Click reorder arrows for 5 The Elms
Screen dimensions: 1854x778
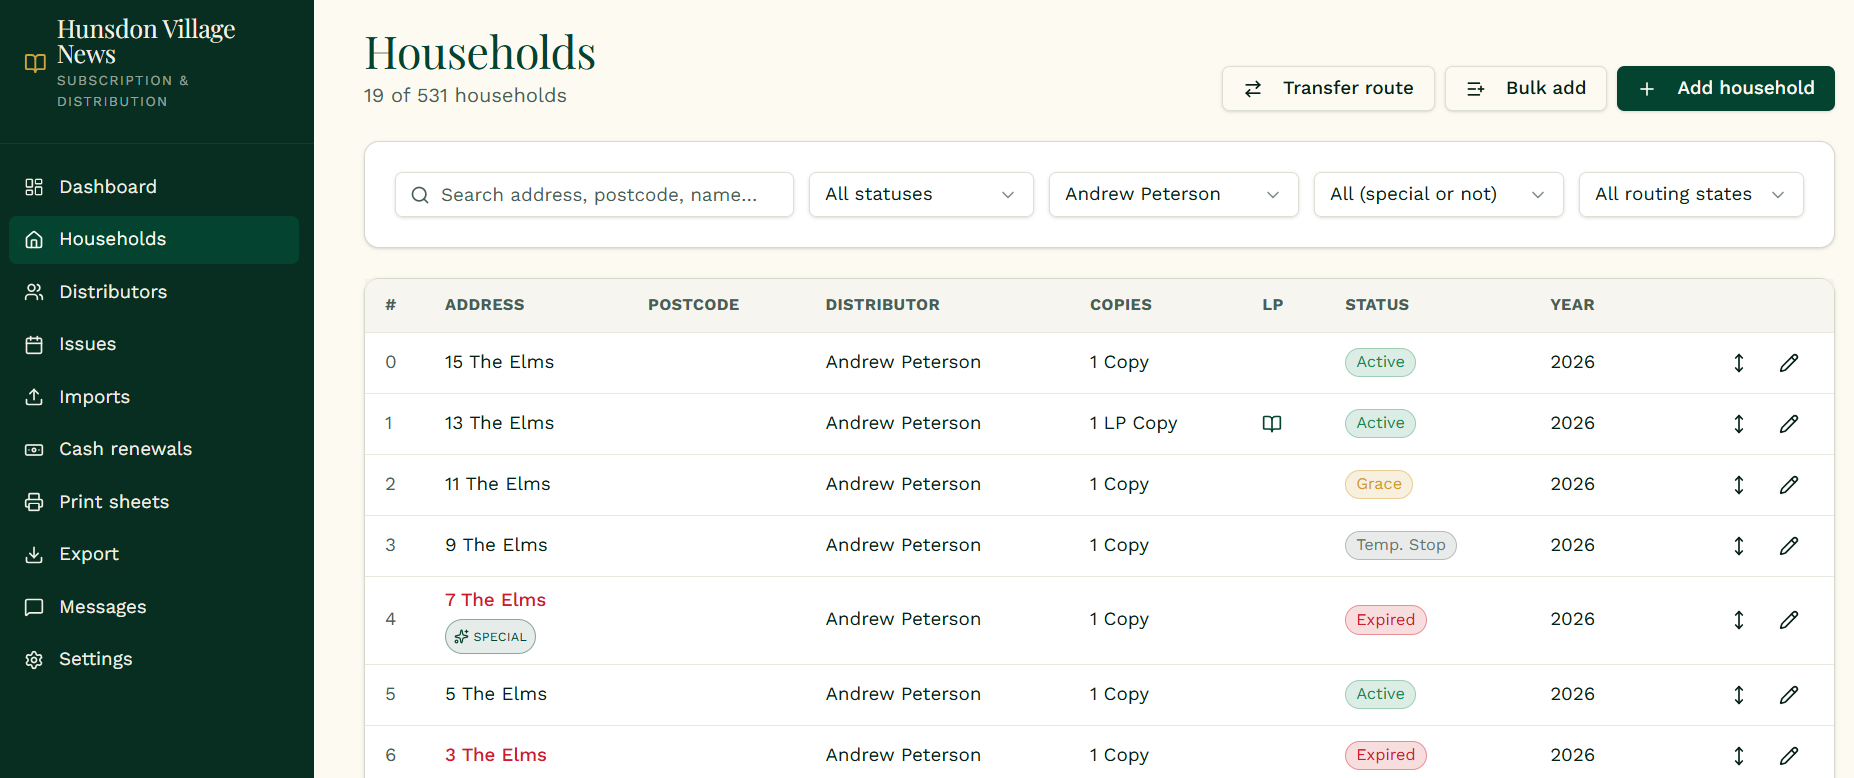[1739, 695]
